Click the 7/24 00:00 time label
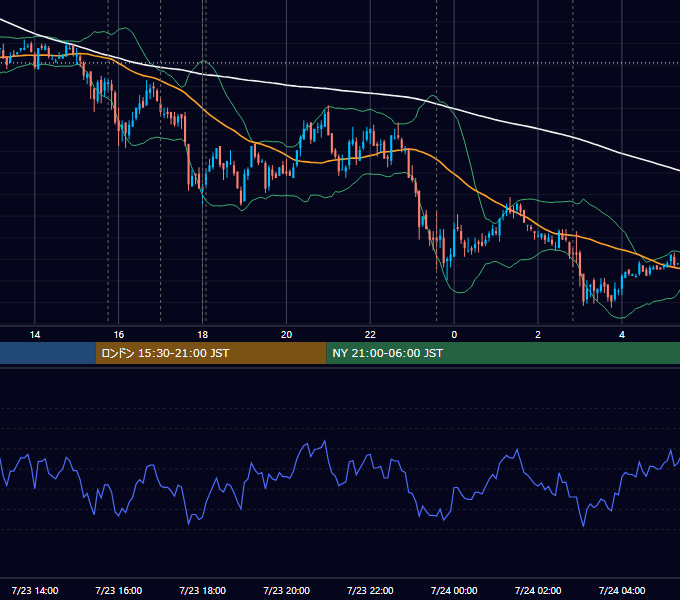The image size is (680, 600). pos(454,590)
